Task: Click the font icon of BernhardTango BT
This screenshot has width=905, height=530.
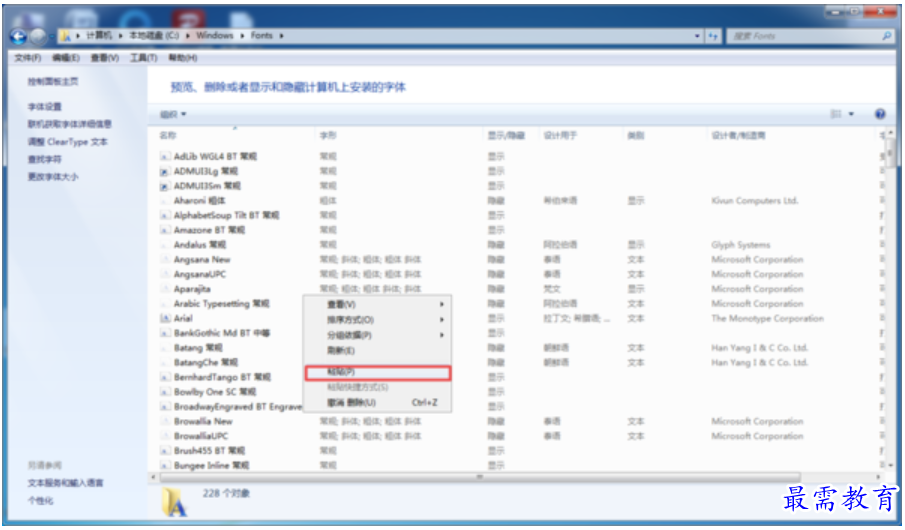Action: 164,378
